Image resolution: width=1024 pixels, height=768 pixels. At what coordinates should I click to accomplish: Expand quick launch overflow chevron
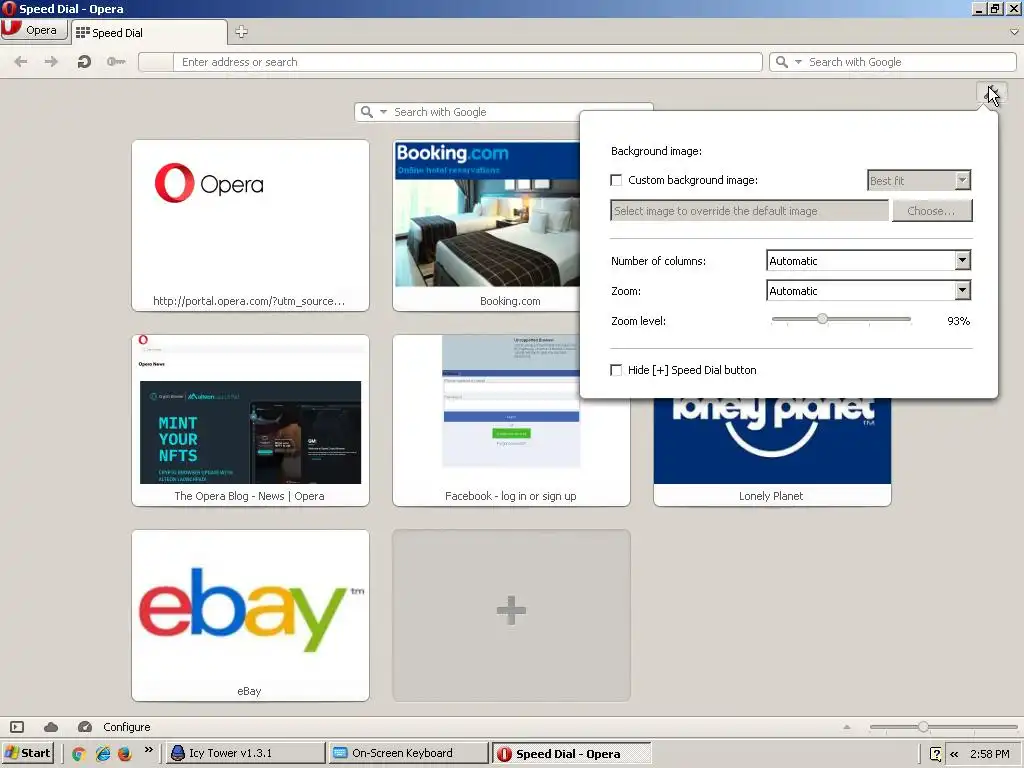point(148,750)
